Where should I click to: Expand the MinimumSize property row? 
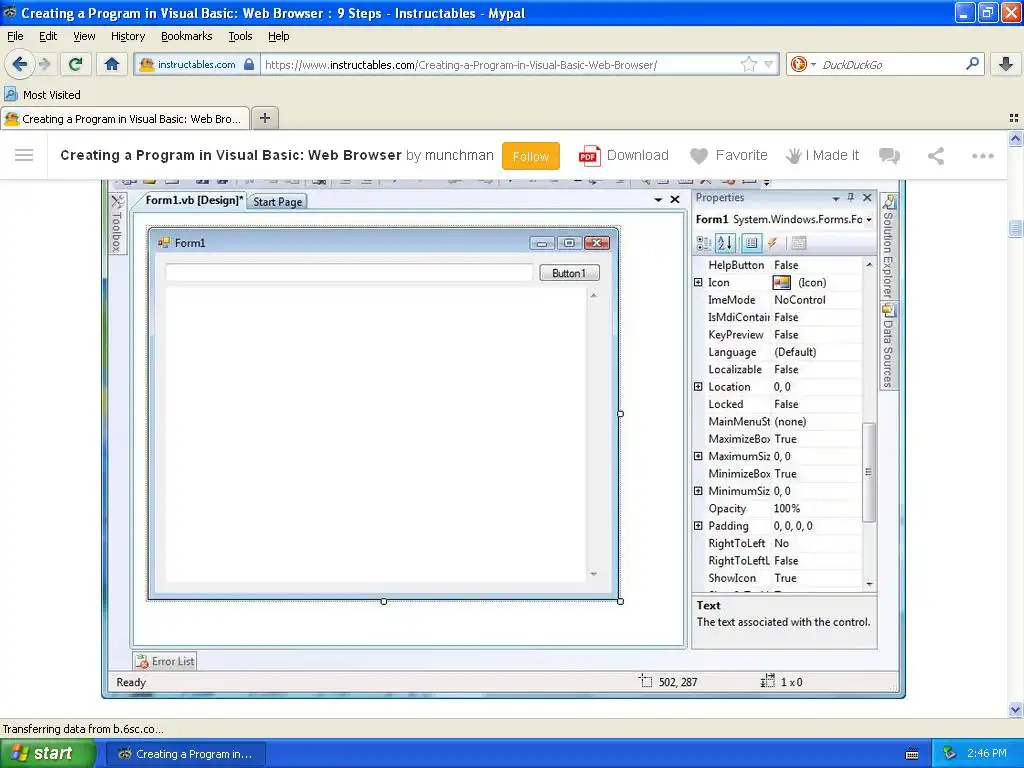click(x=698, y=490)
